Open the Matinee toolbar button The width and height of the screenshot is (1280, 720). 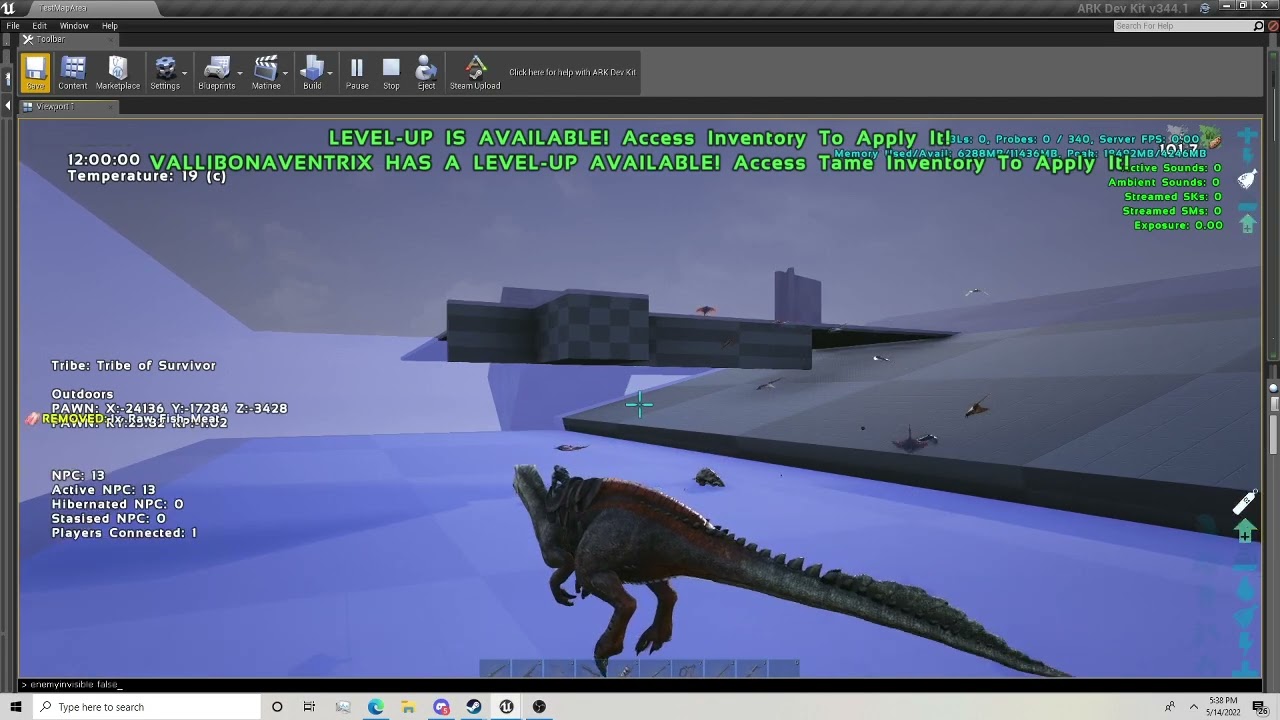(x=266, y=72)
